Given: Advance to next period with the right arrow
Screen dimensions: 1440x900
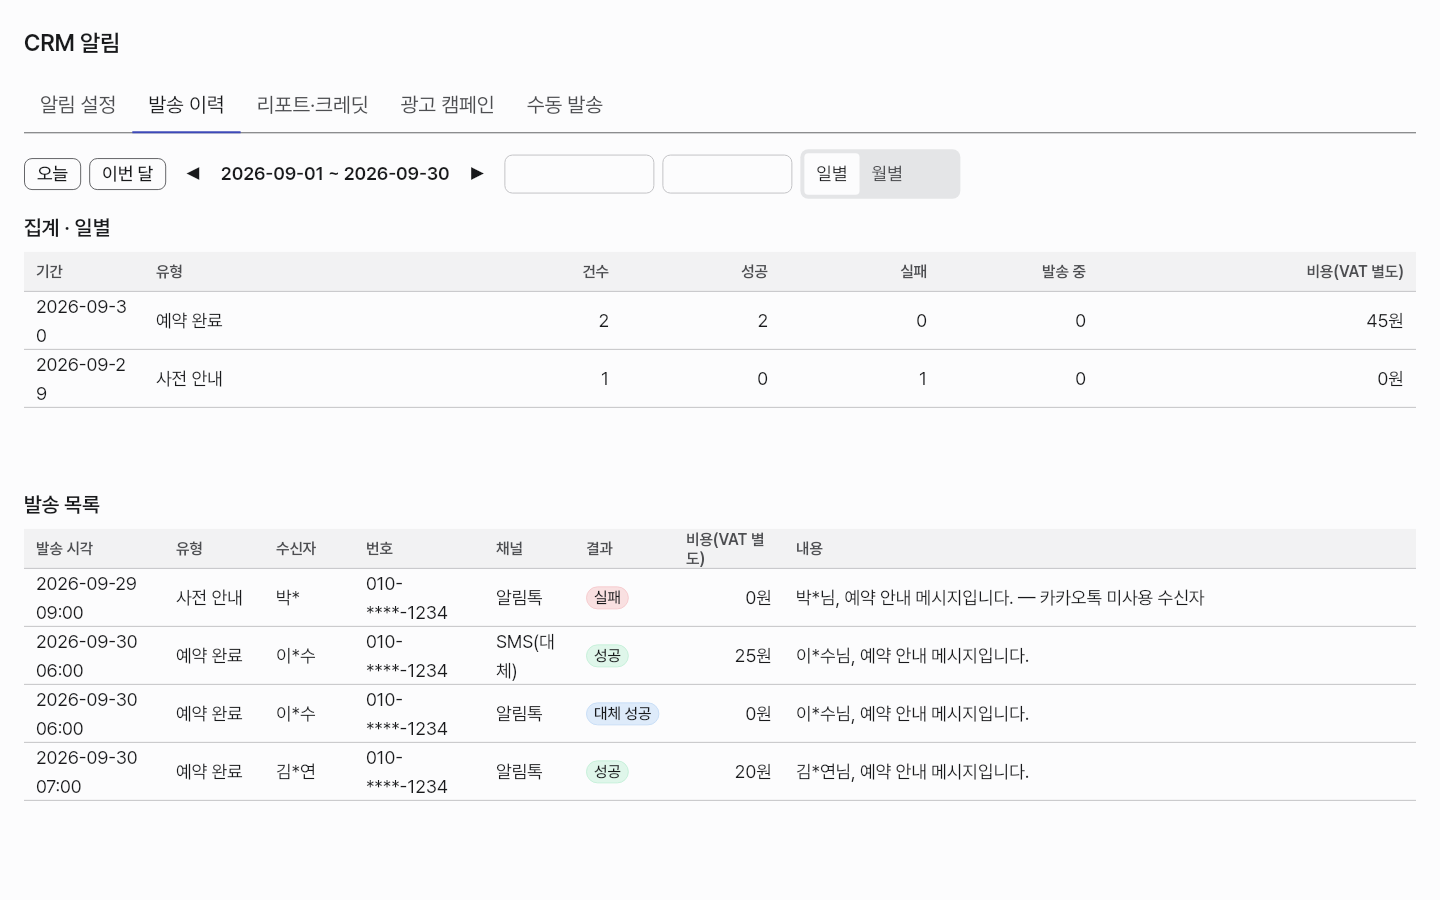Looking at the screenshot, I should pos(477,174).
